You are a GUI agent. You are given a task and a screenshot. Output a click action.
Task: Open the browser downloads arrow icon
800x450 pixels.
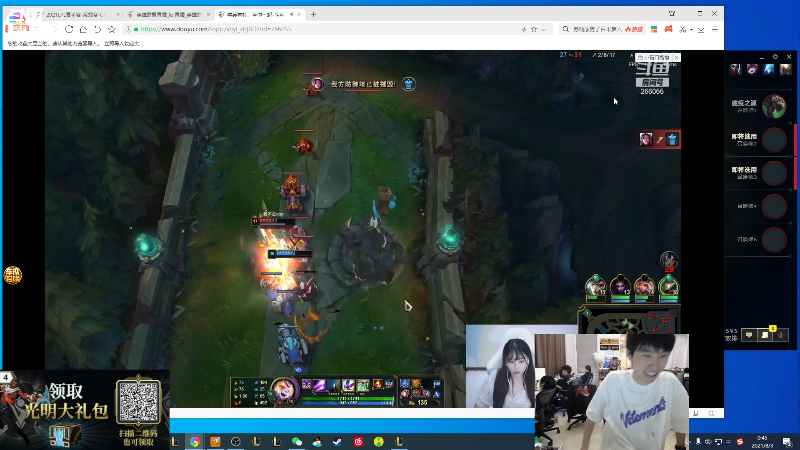click(x=701, y=30)
